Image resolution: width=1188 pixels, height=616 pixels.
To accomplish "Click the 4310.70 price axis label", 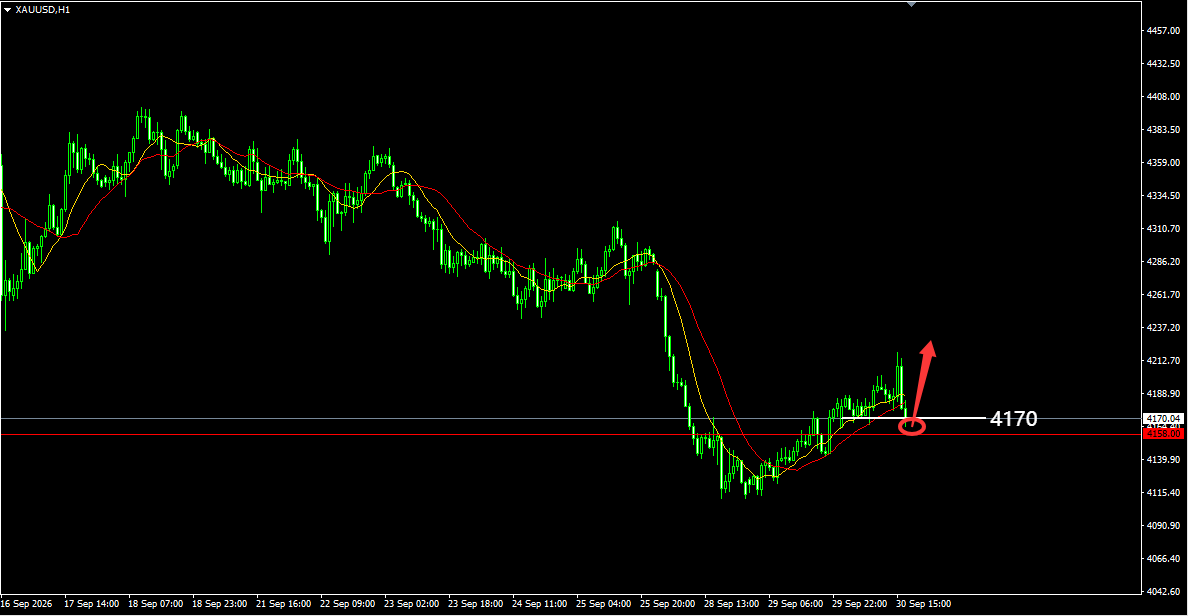I will tap(1163, 229).
